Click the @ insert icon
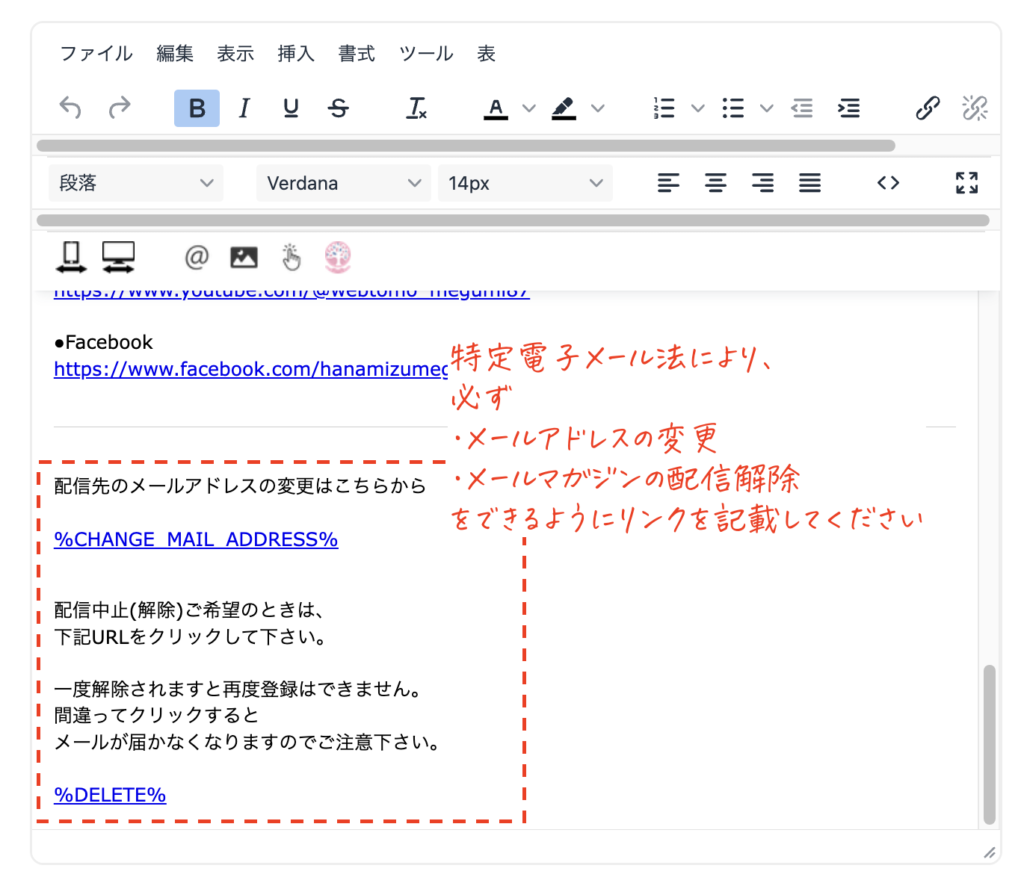The height and width of the screenshot is (880, 1024). coord(197,258)
